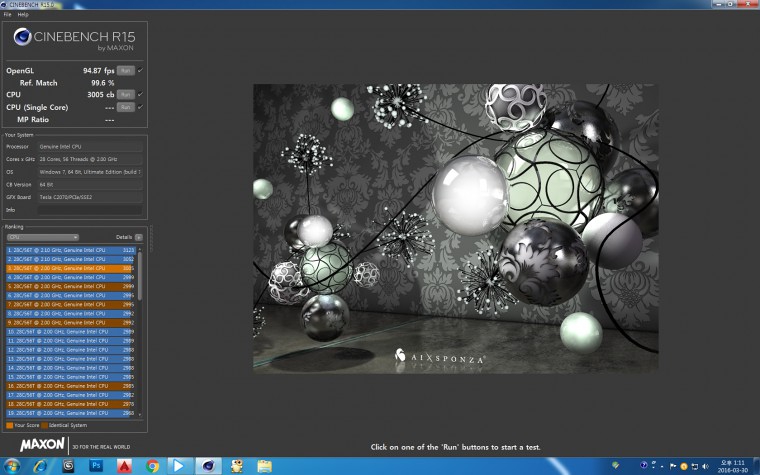The height and width of the screenshot is (475, 760).
Task: Click the brown Identical System legend swatch
Action: pos(45,425)
